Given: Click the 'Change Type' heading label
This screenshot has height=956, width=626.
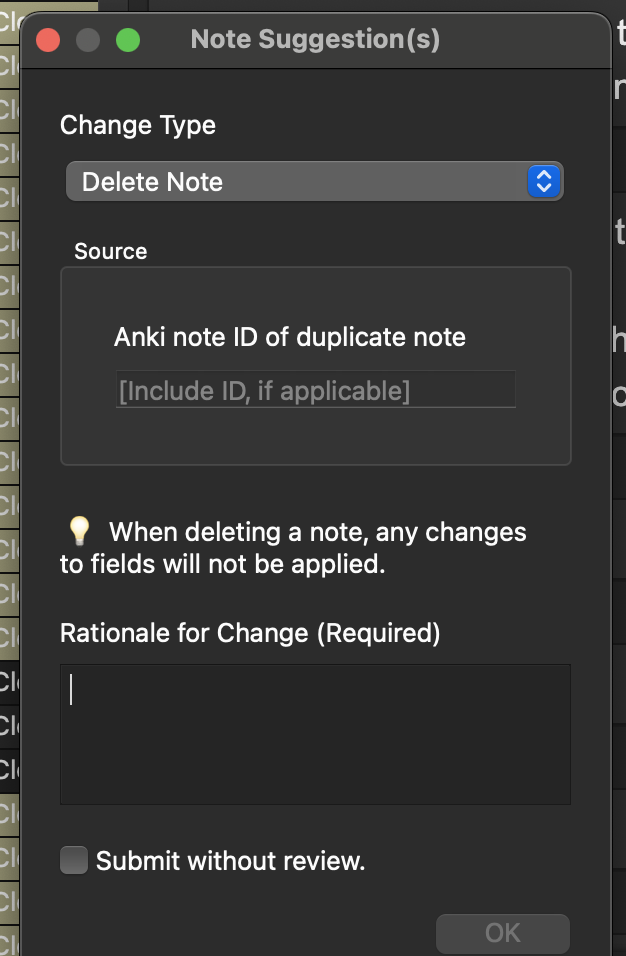Looking at the screenshot, I should pos(138,125).
